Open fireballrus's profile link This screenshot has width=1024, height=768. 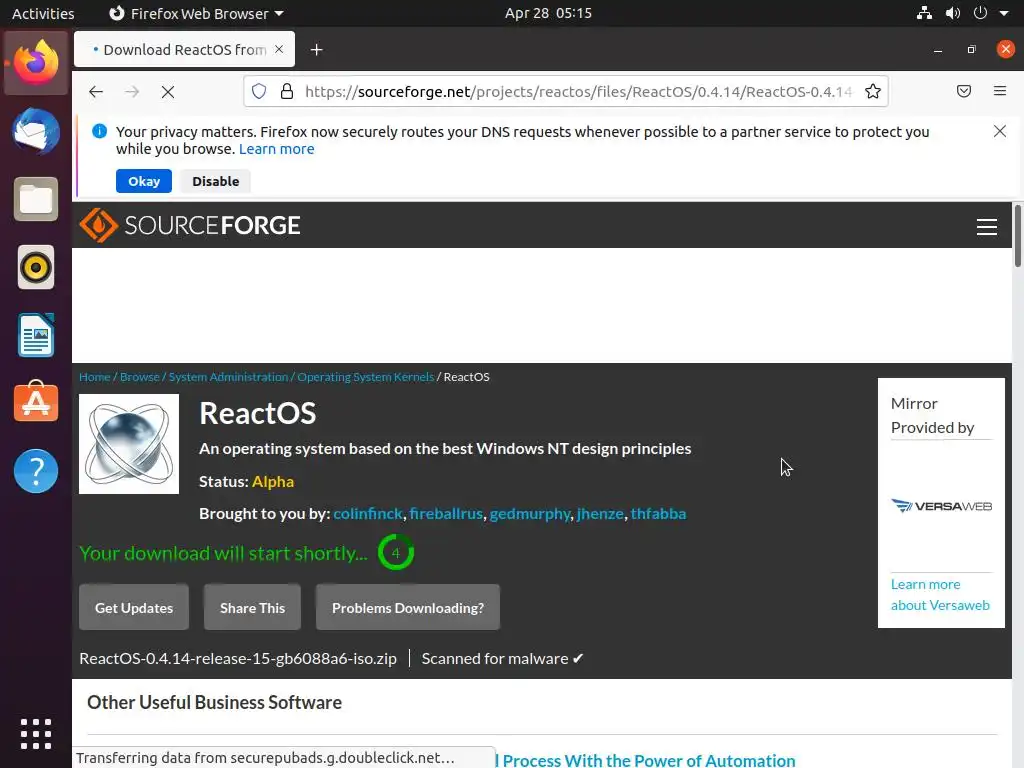coord(446,513)
